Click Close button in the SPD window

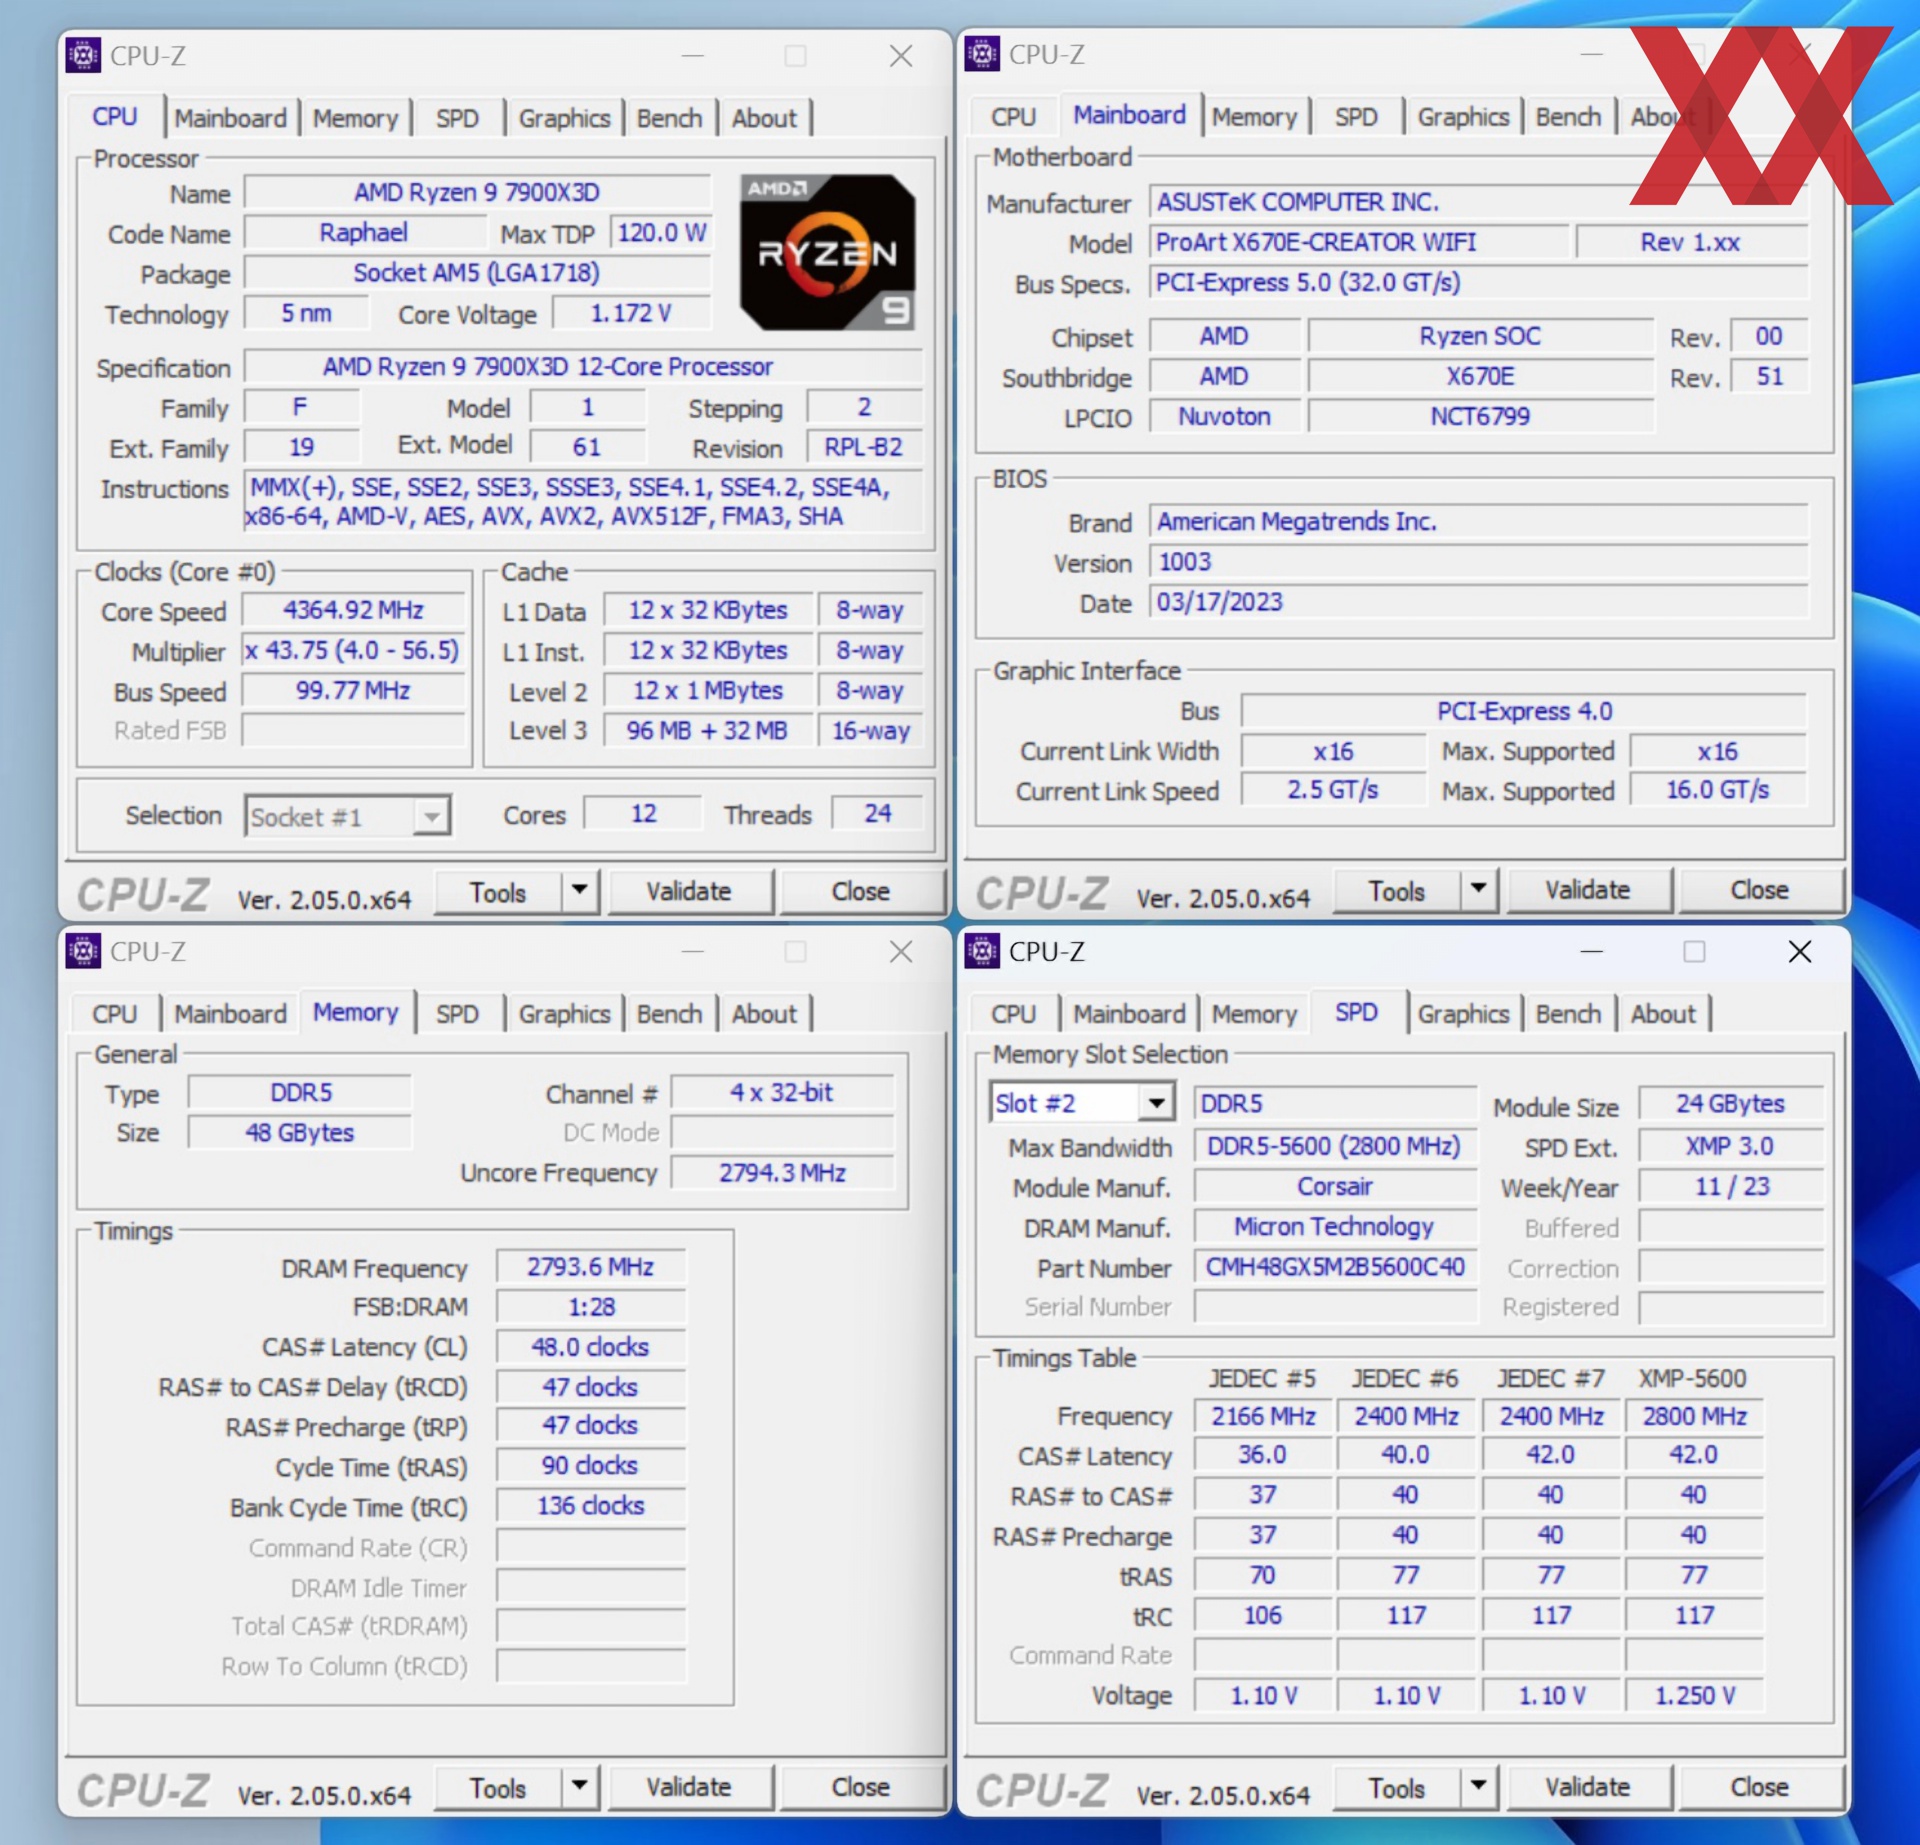click(x=1760, y=1787)
